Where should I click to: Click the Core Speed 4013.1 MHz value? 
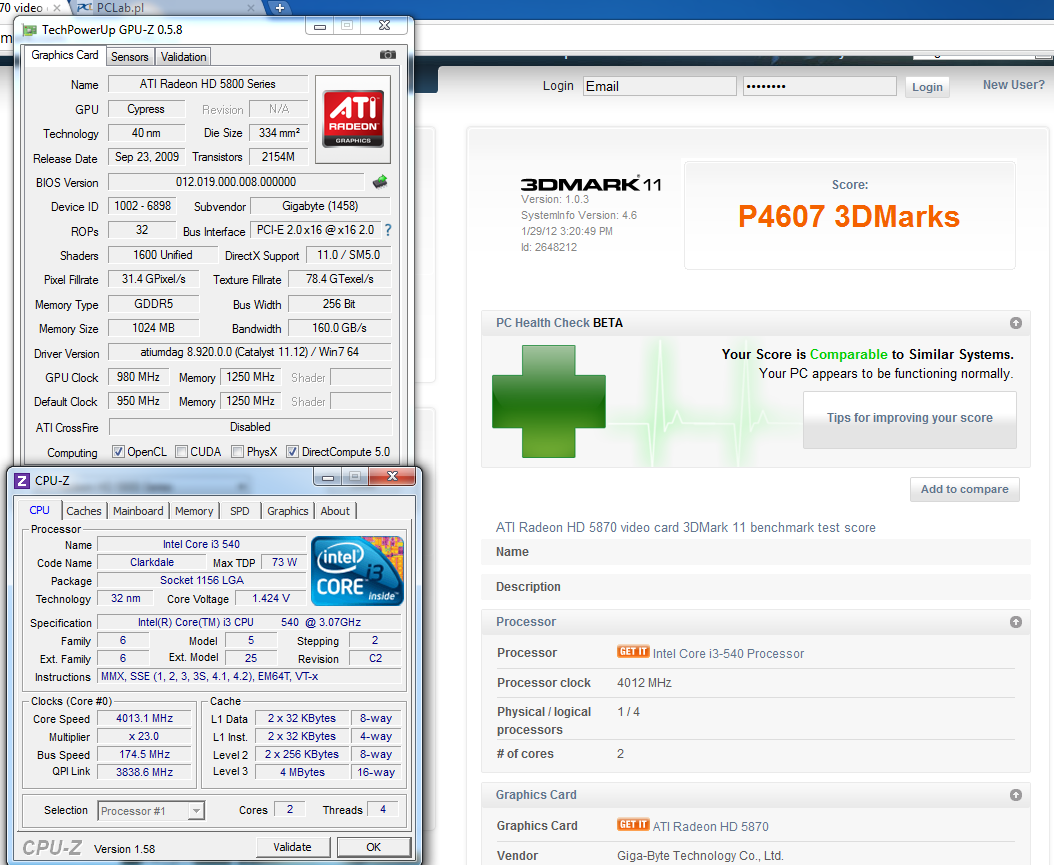[x=145, y=718]
